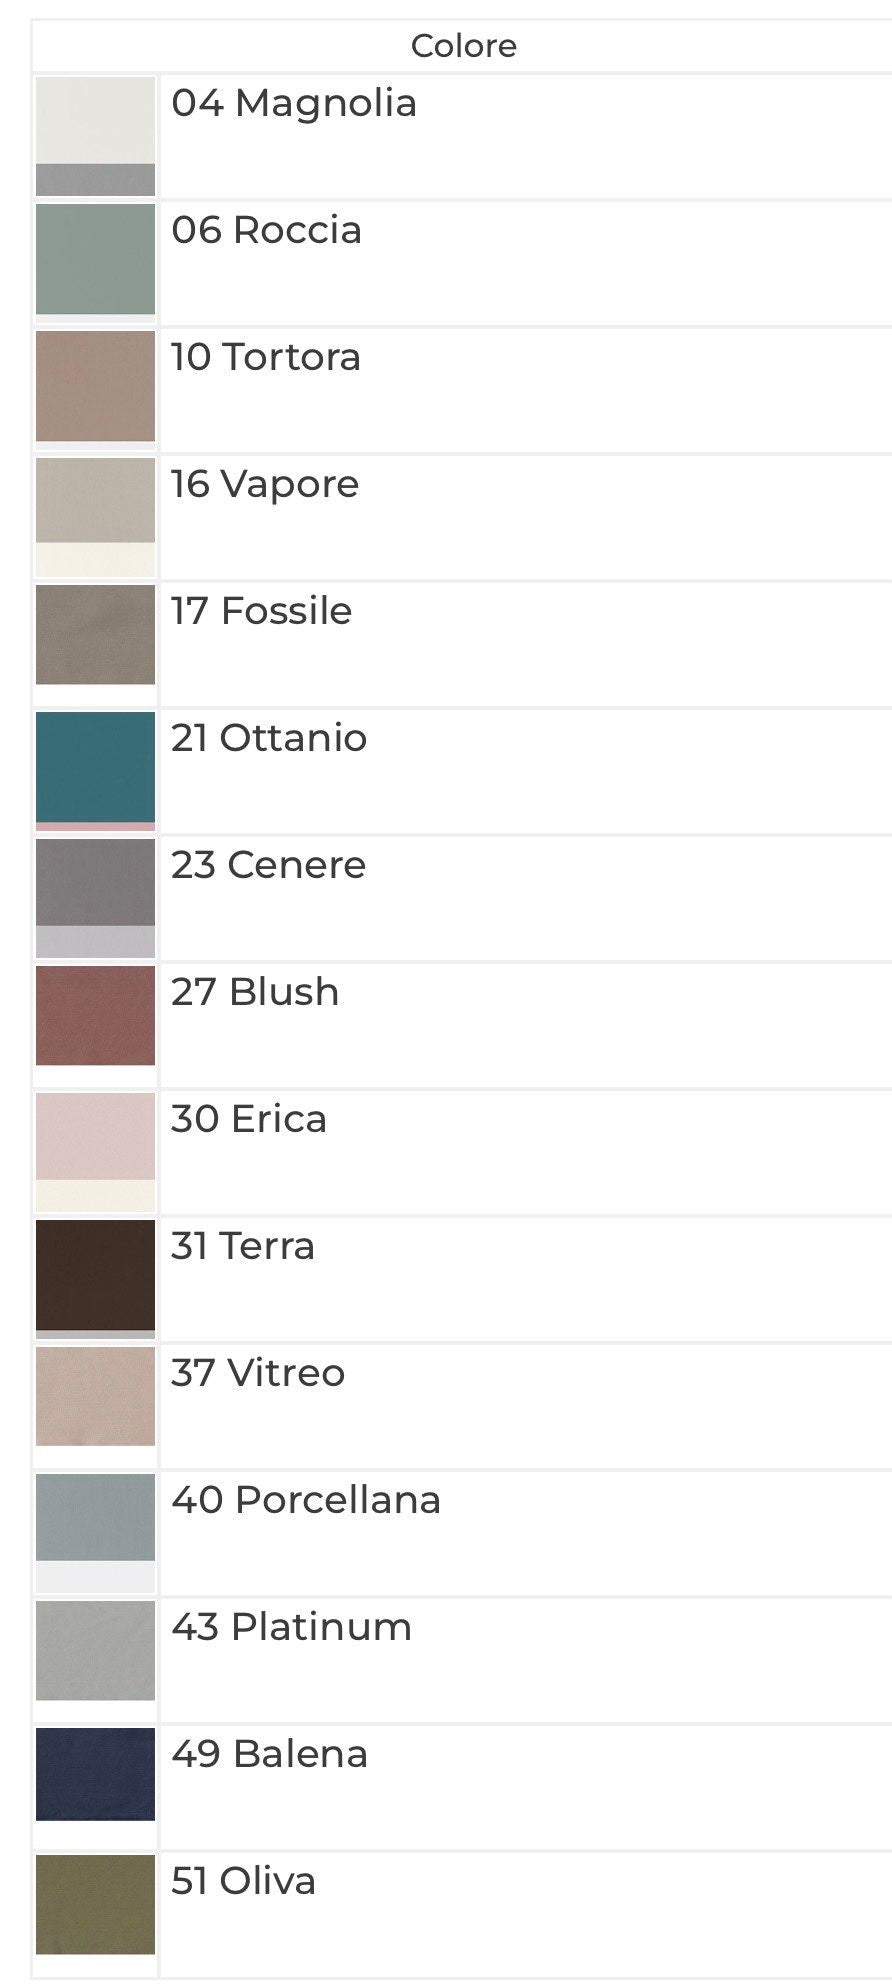
Task: Choose the 10 Tortora swatch
Action: pos(95,386)
